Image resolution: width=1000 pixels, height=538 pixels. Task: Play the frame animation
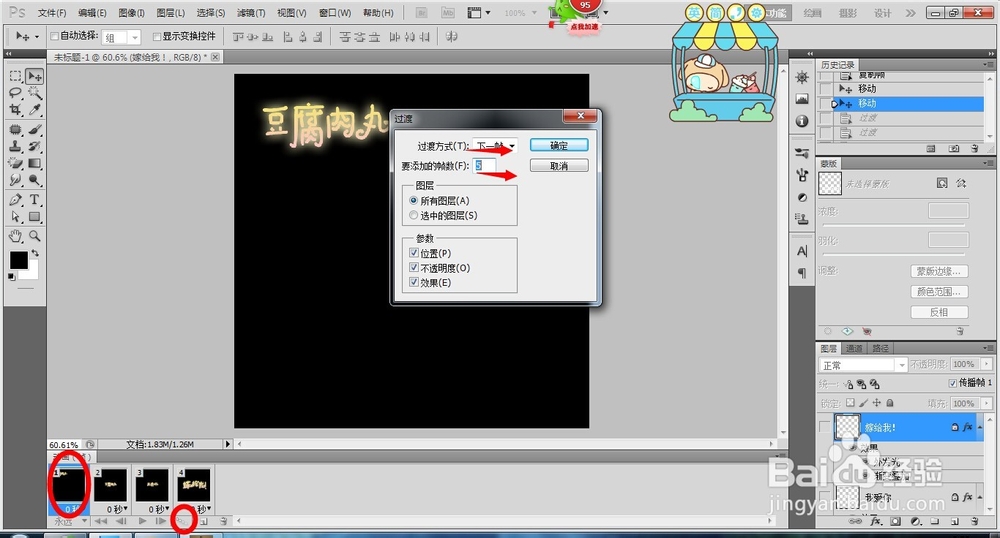click(x=142, y=521)
